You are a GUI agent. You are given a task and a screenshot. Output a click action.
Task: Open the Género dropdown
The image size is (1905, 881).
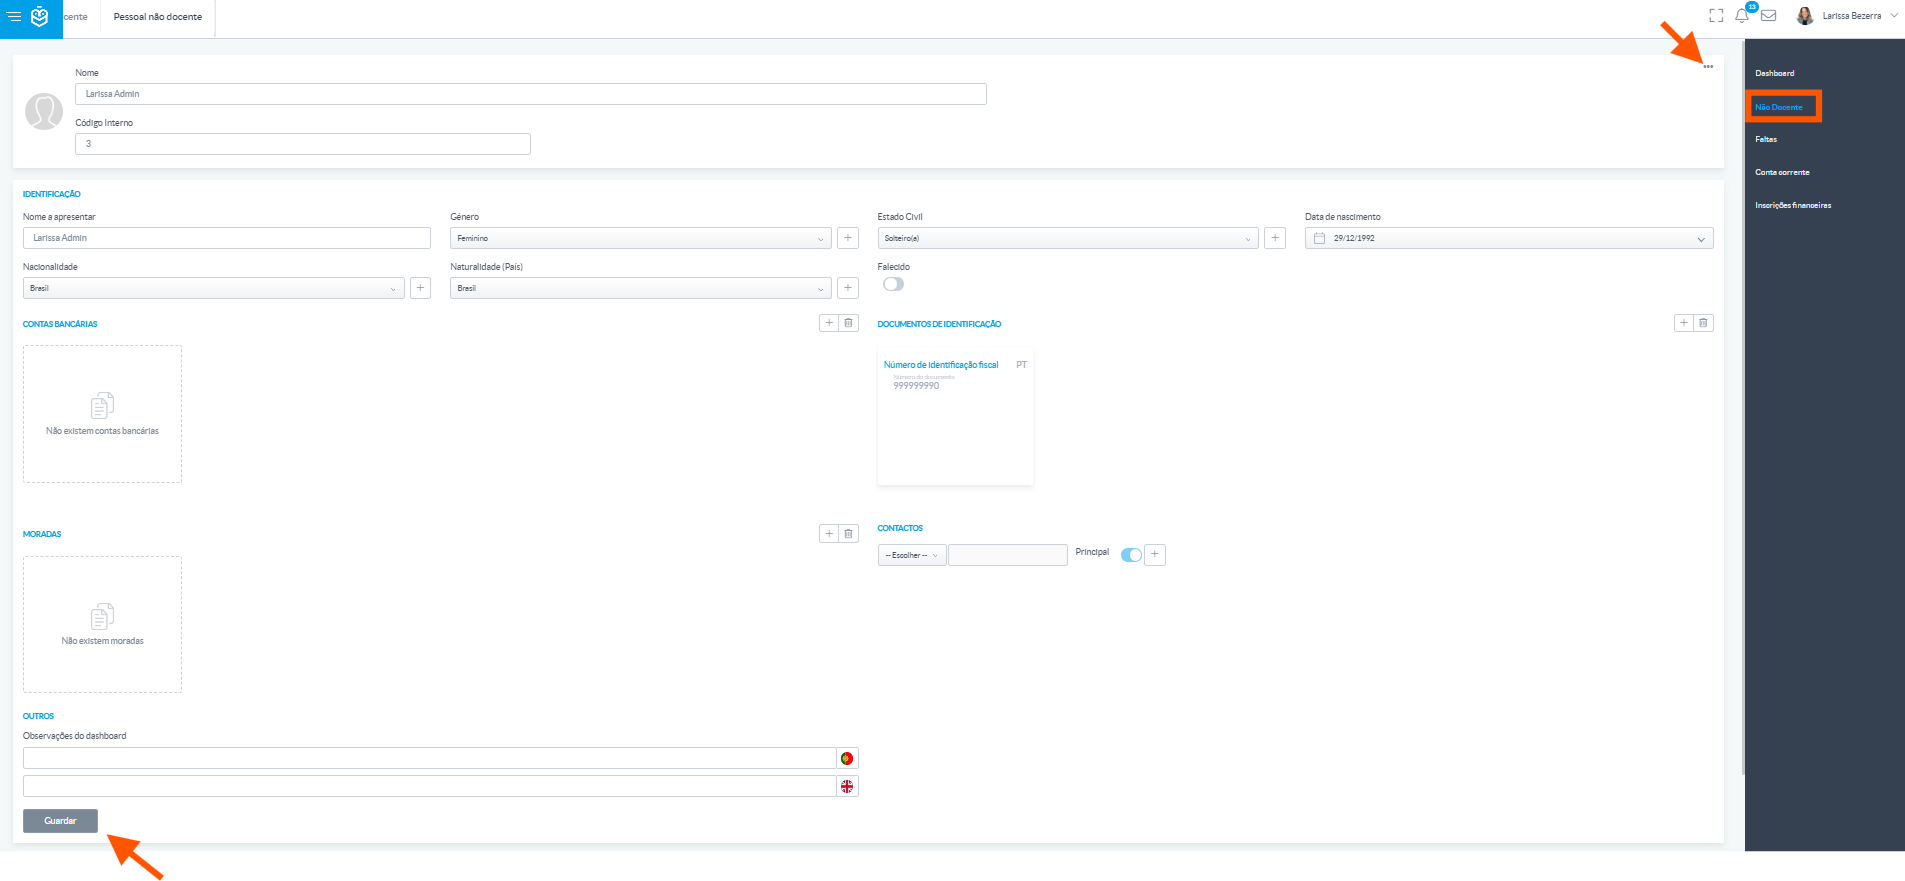click(x=641, y=238)
